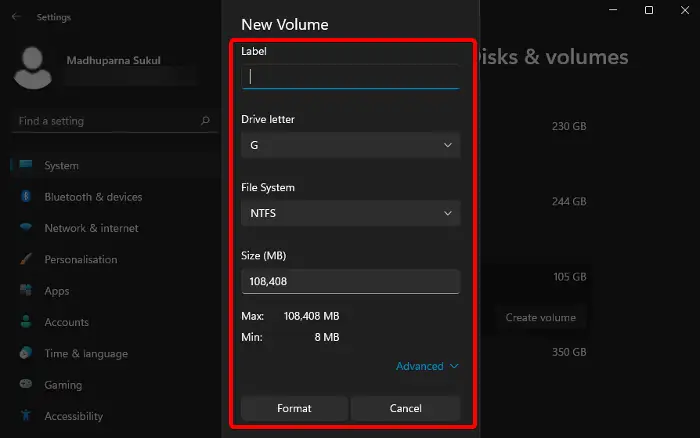This screenshot has width=700, height=438.
Task: Select the Accounts person icon
Action: [26, 321]
